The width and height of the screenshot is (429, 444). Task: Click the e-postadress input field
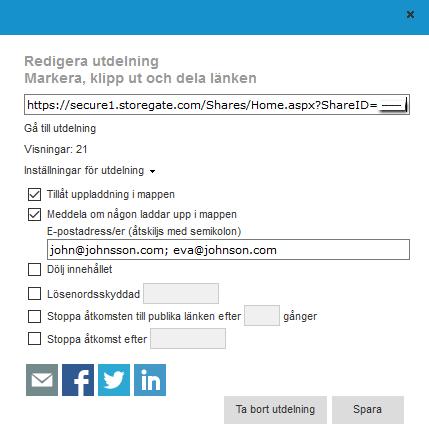[228, 250]
